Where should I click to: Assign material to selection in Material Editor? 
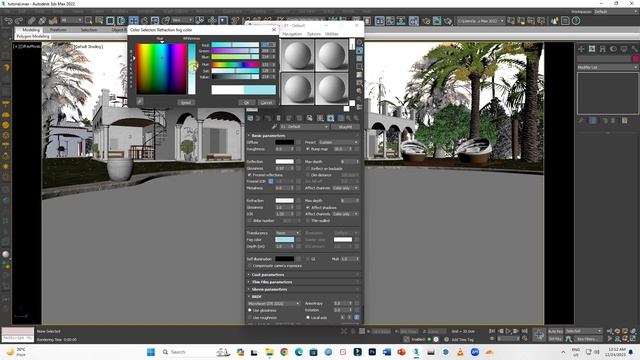pos(268,118)
